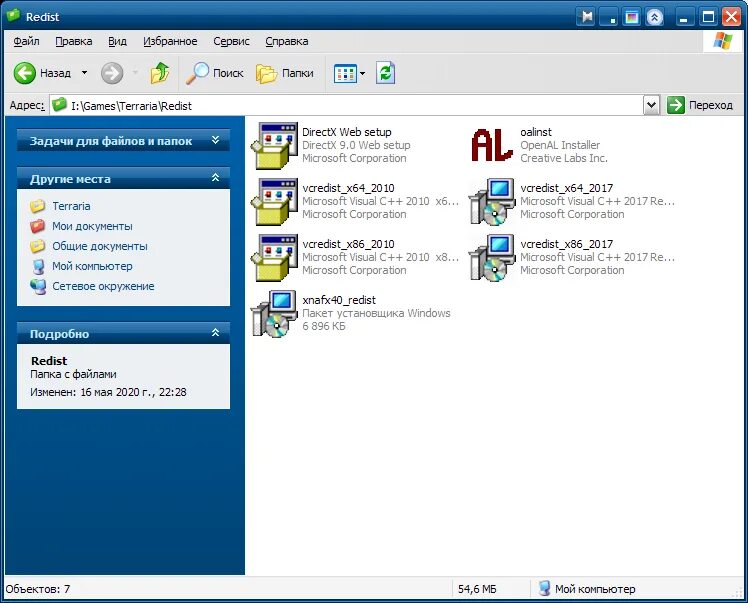Click the Мои документы folder icon

click(38, 226)
